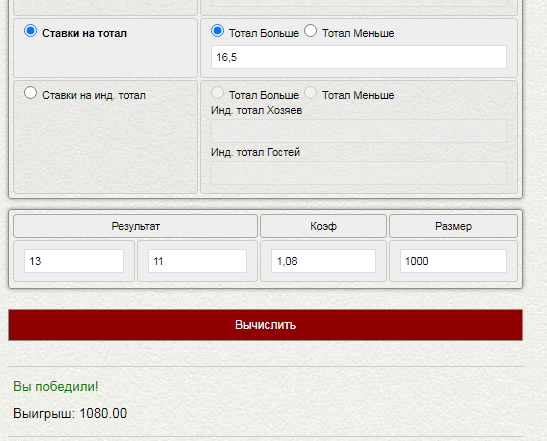547x441 pixels.
Task: Click the 'Размер' field showing 1000
Action: 453,261
